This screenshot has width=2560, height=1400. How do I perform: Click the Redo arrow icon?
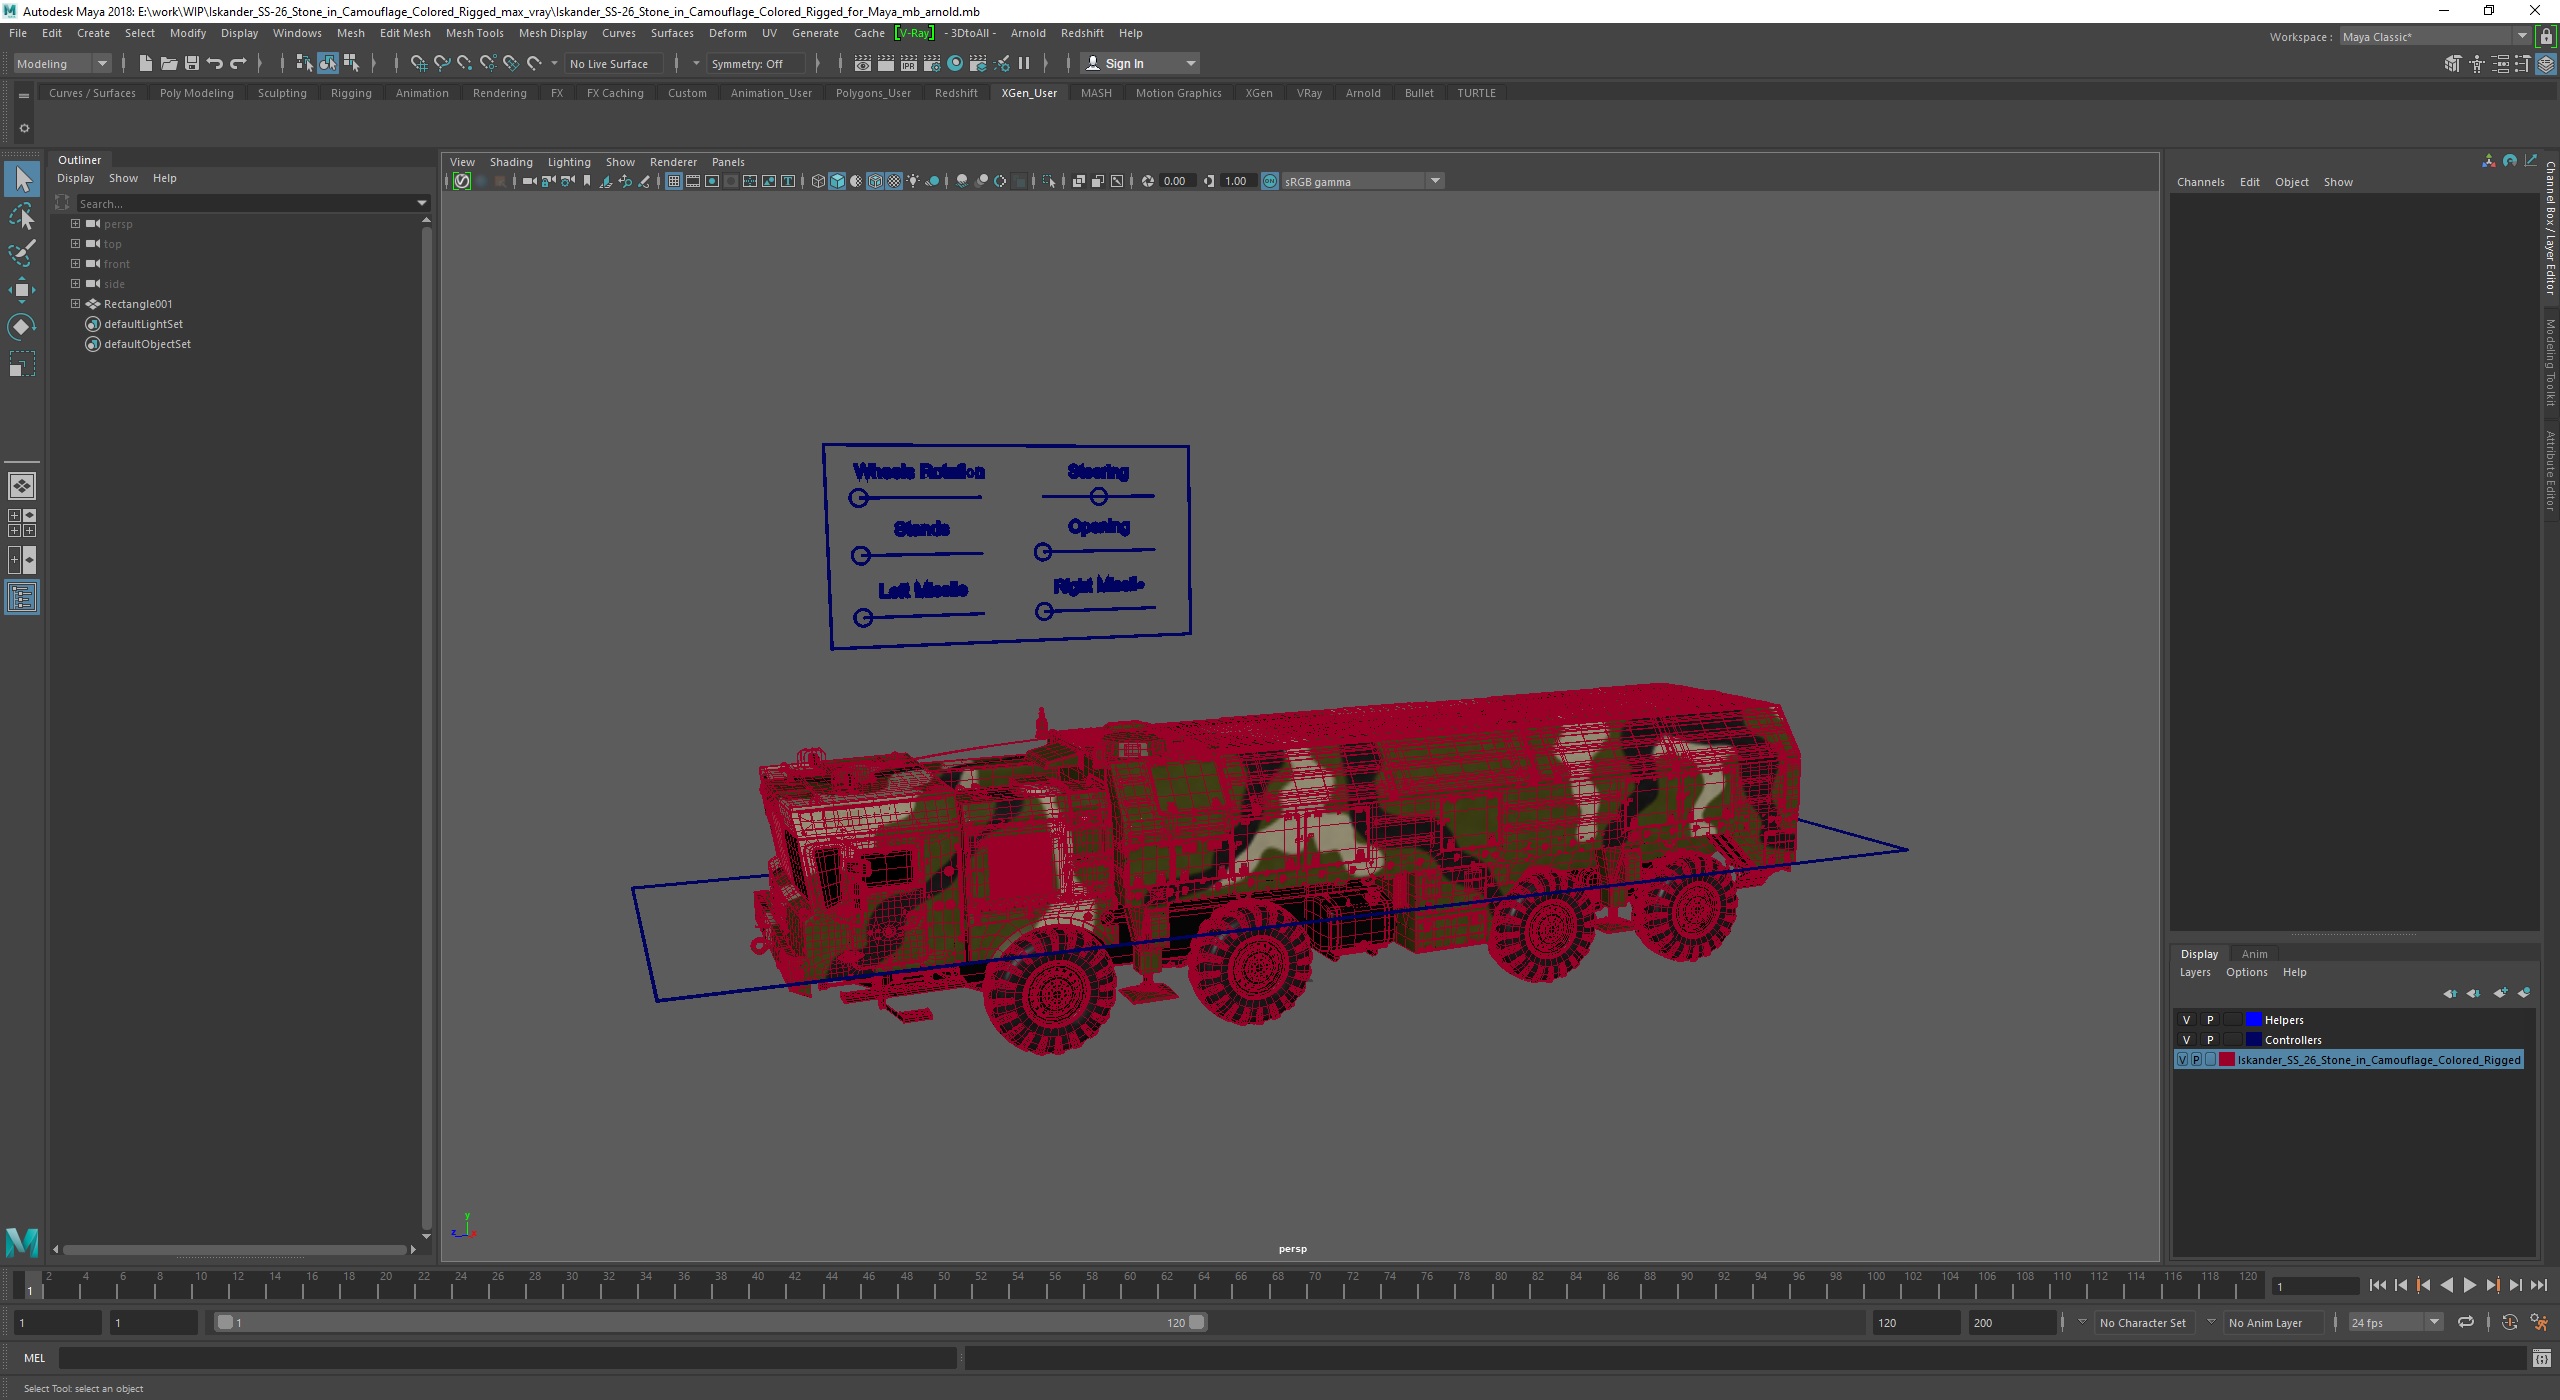point(237,63)
